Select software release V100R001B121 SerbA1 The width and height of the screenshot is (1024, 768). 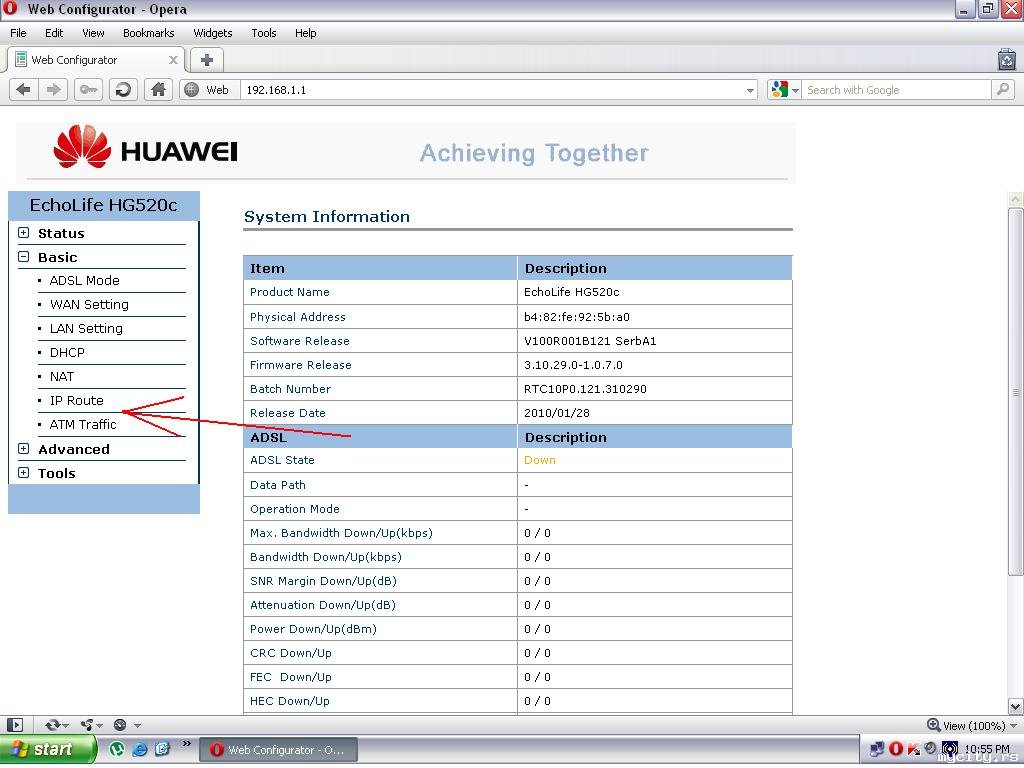[590, 341]
